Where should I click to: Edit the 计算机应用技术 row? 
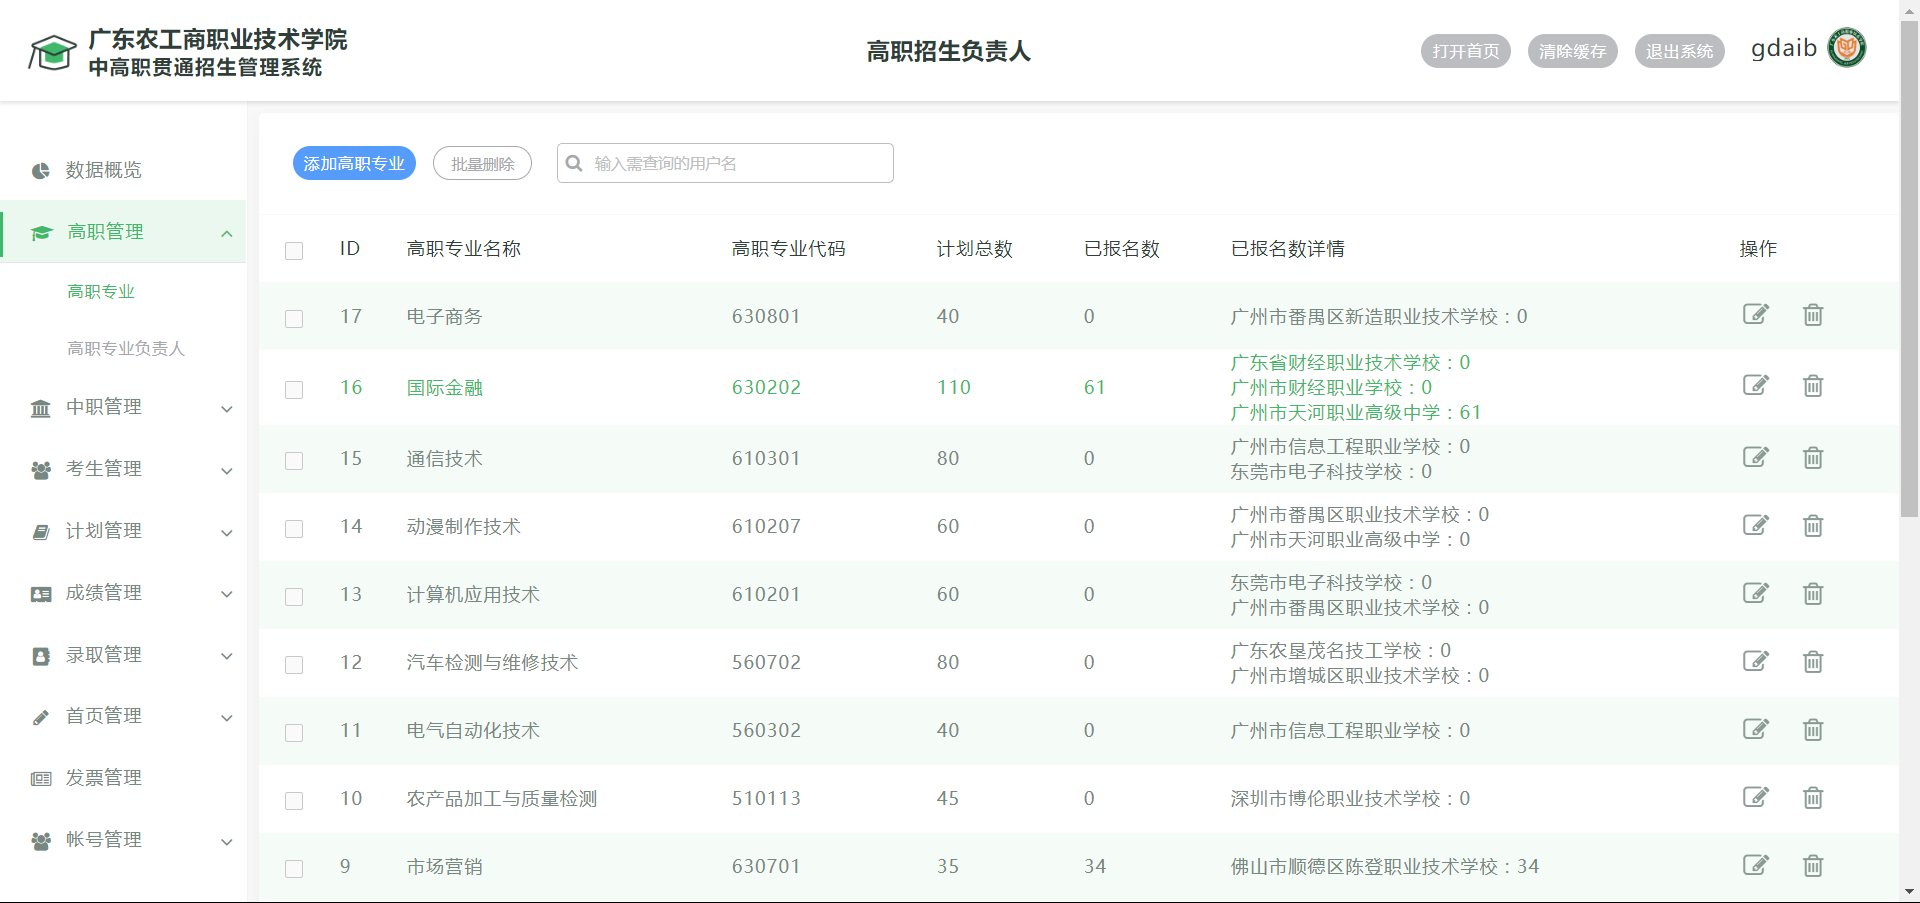tap(1756, 594)
